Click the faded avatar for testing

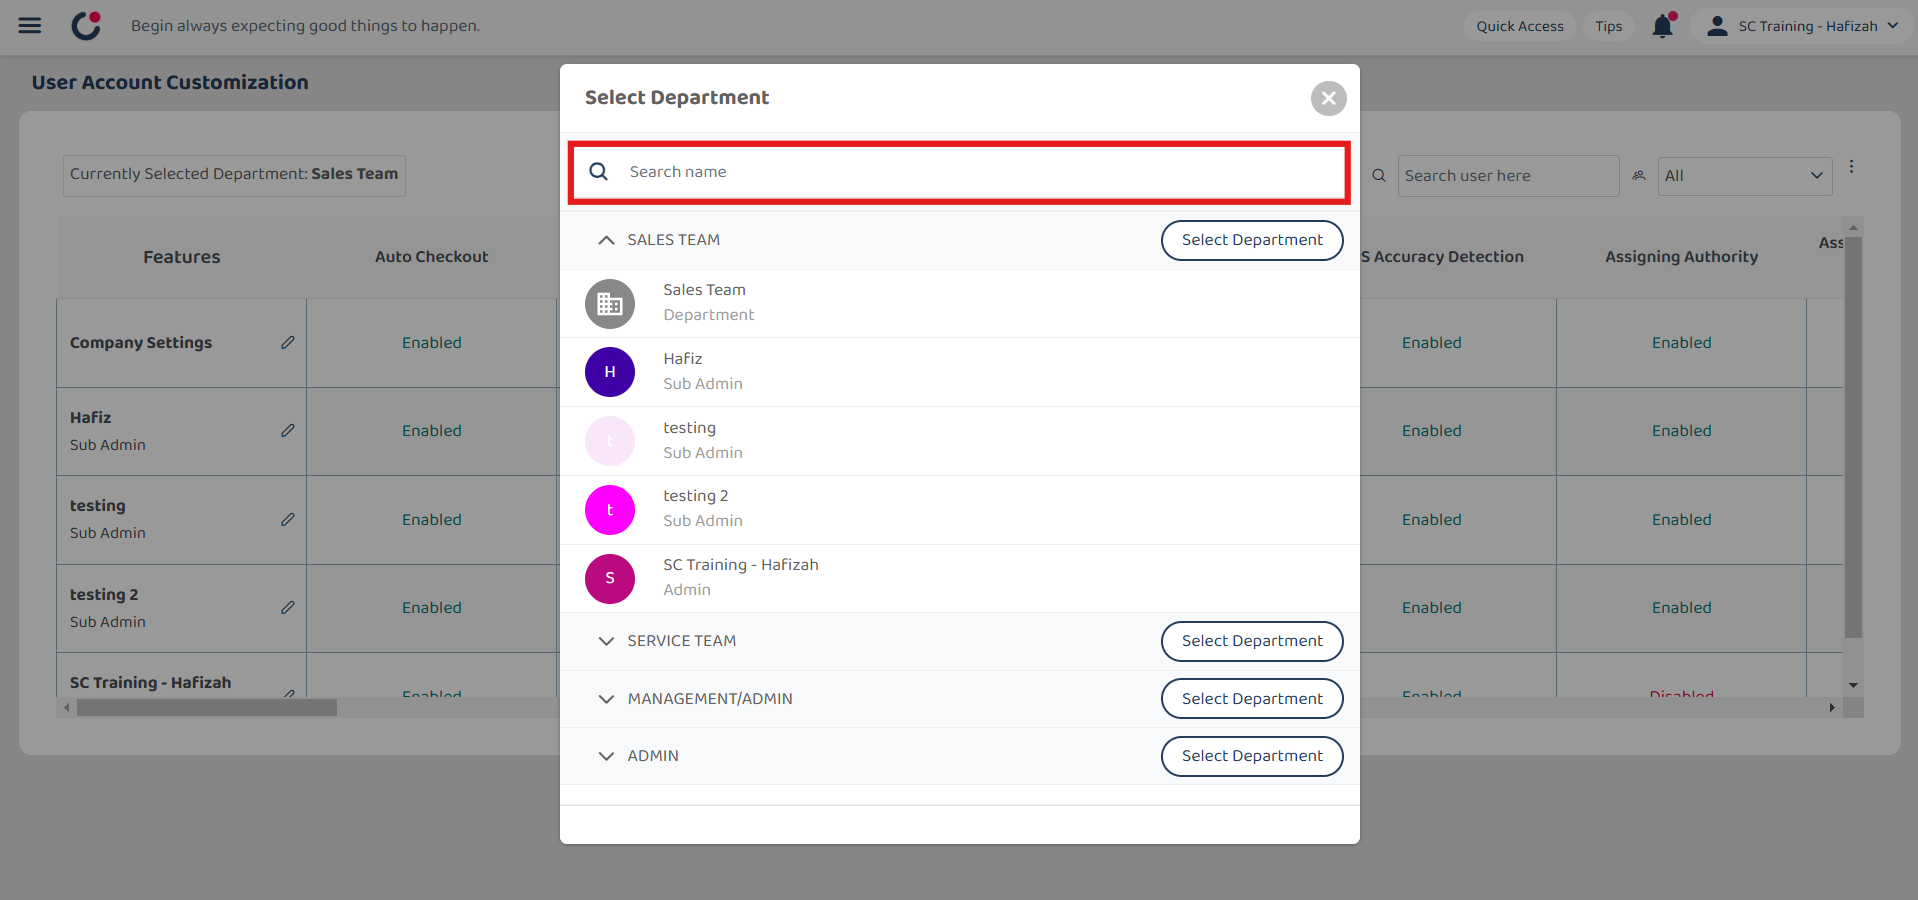(610, 441)
